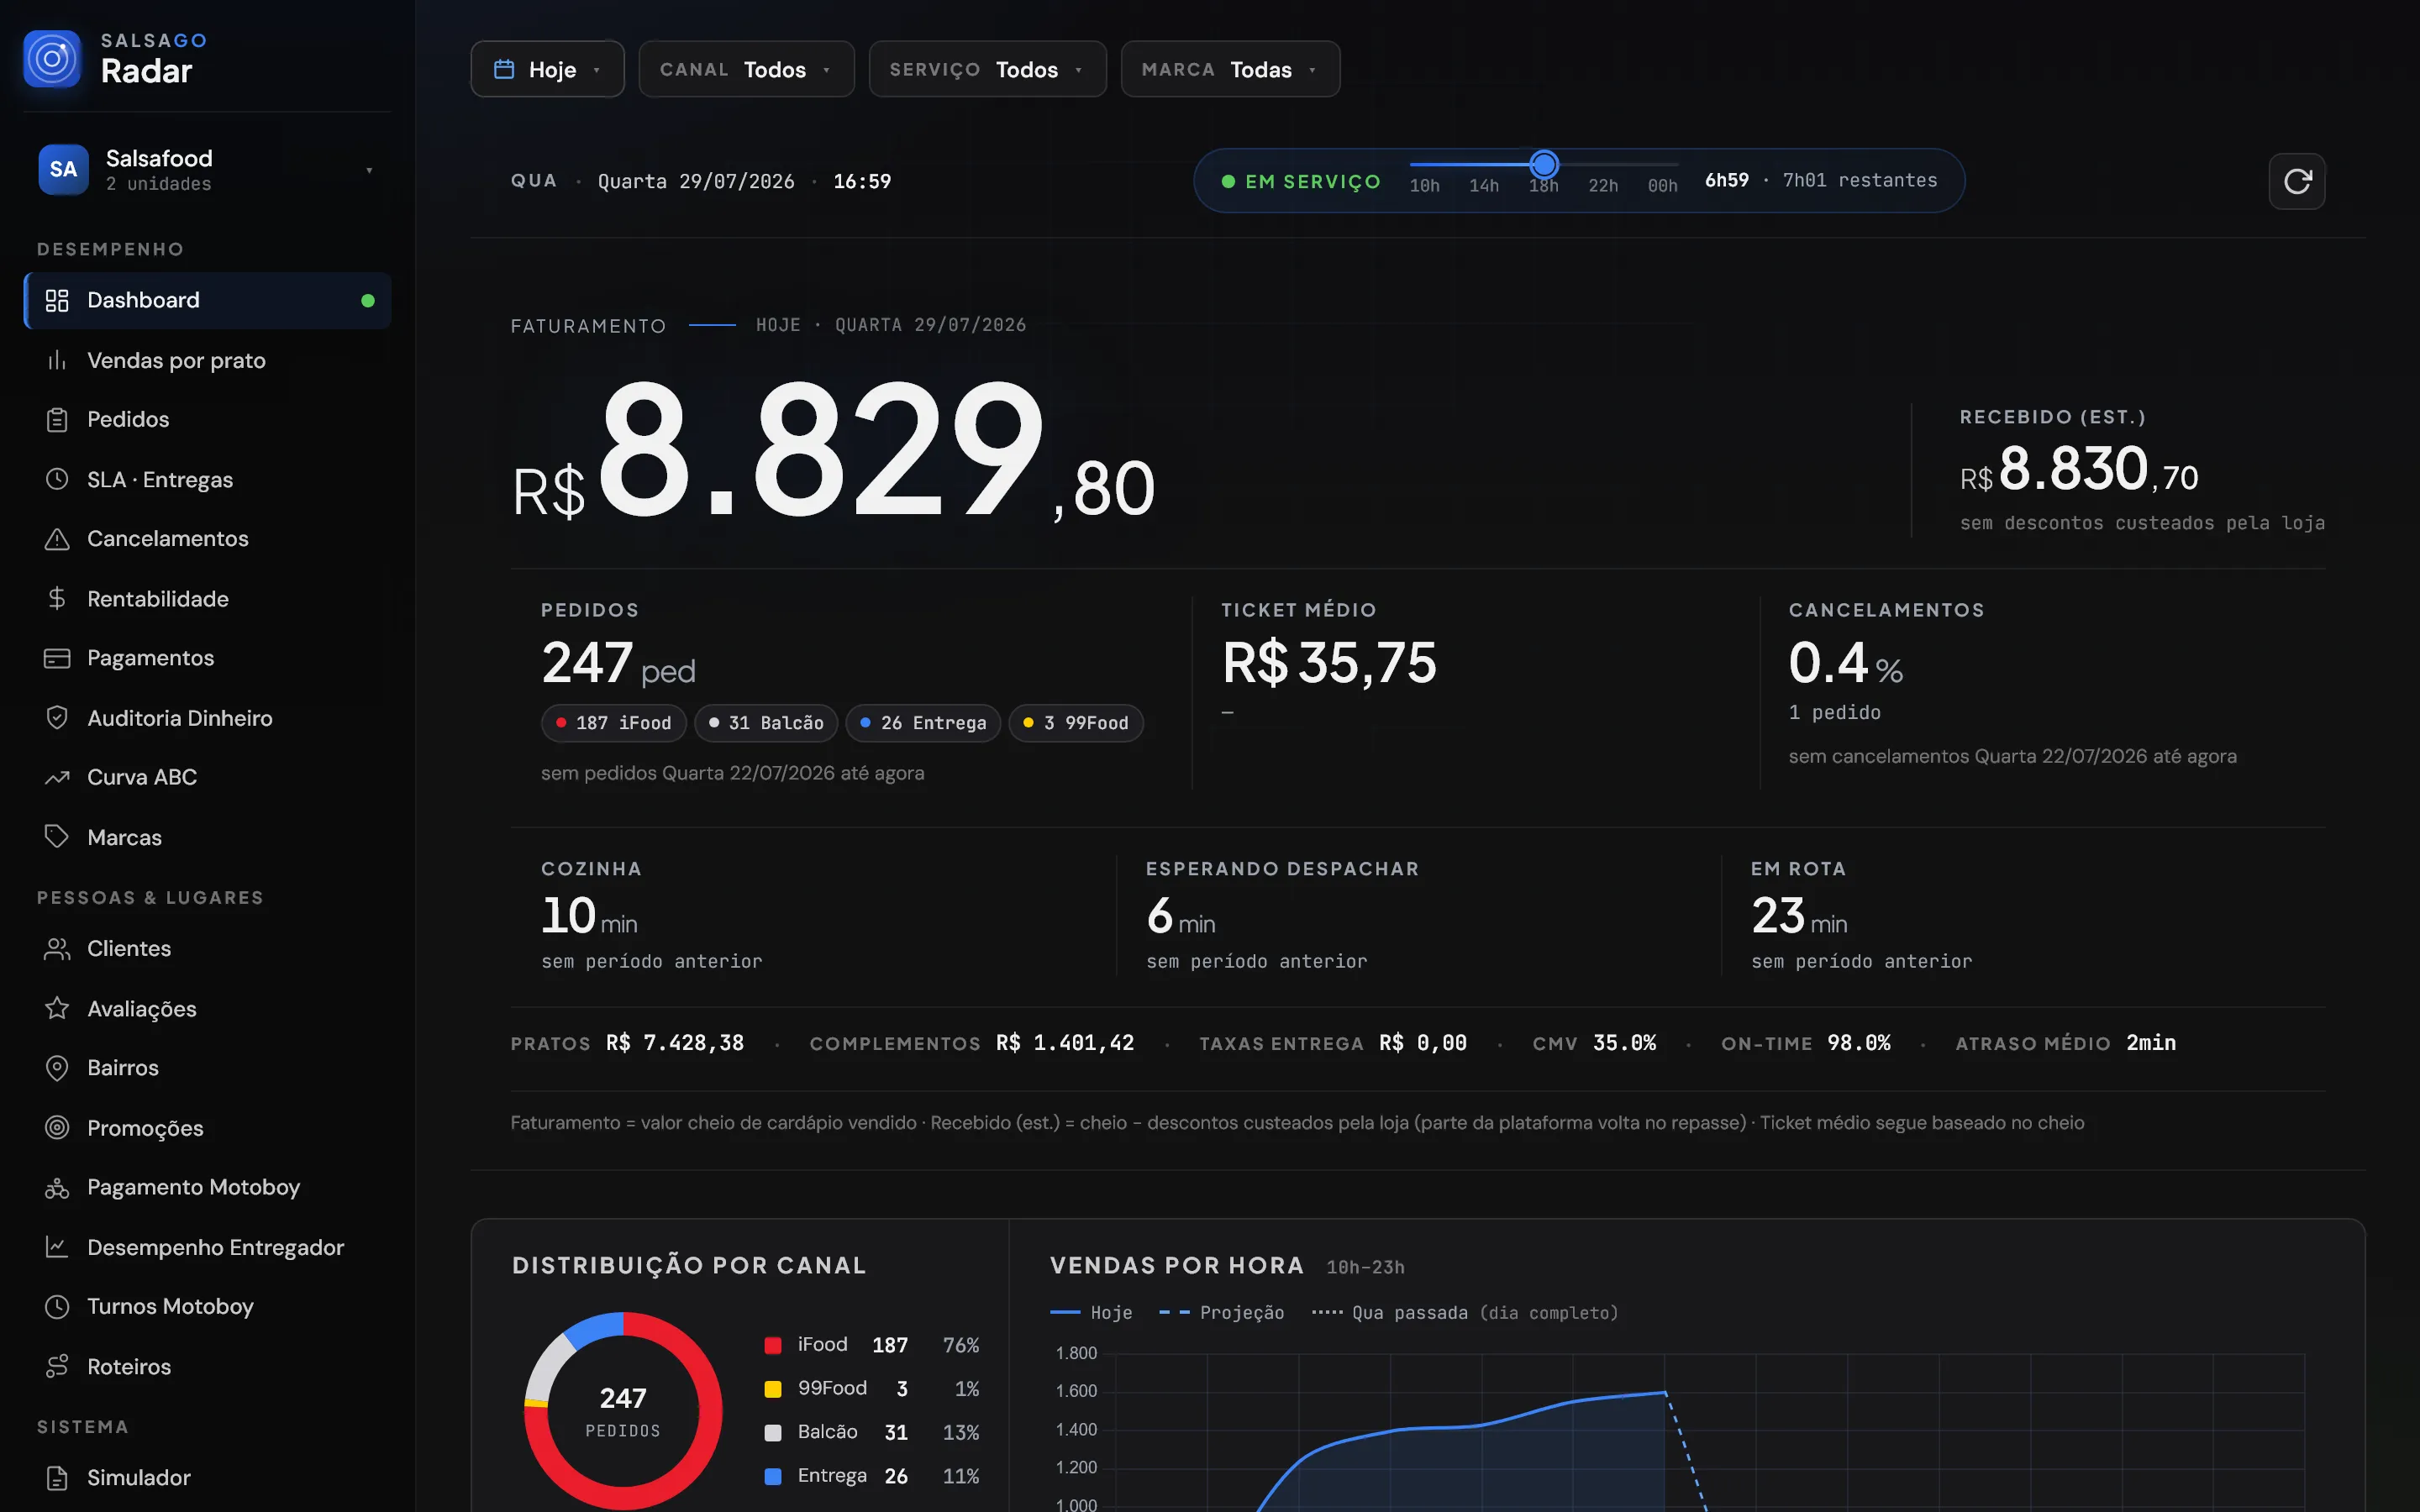Click the Bairros map pin icon
The image size is (2420, 1512).
pos(57,1068)
